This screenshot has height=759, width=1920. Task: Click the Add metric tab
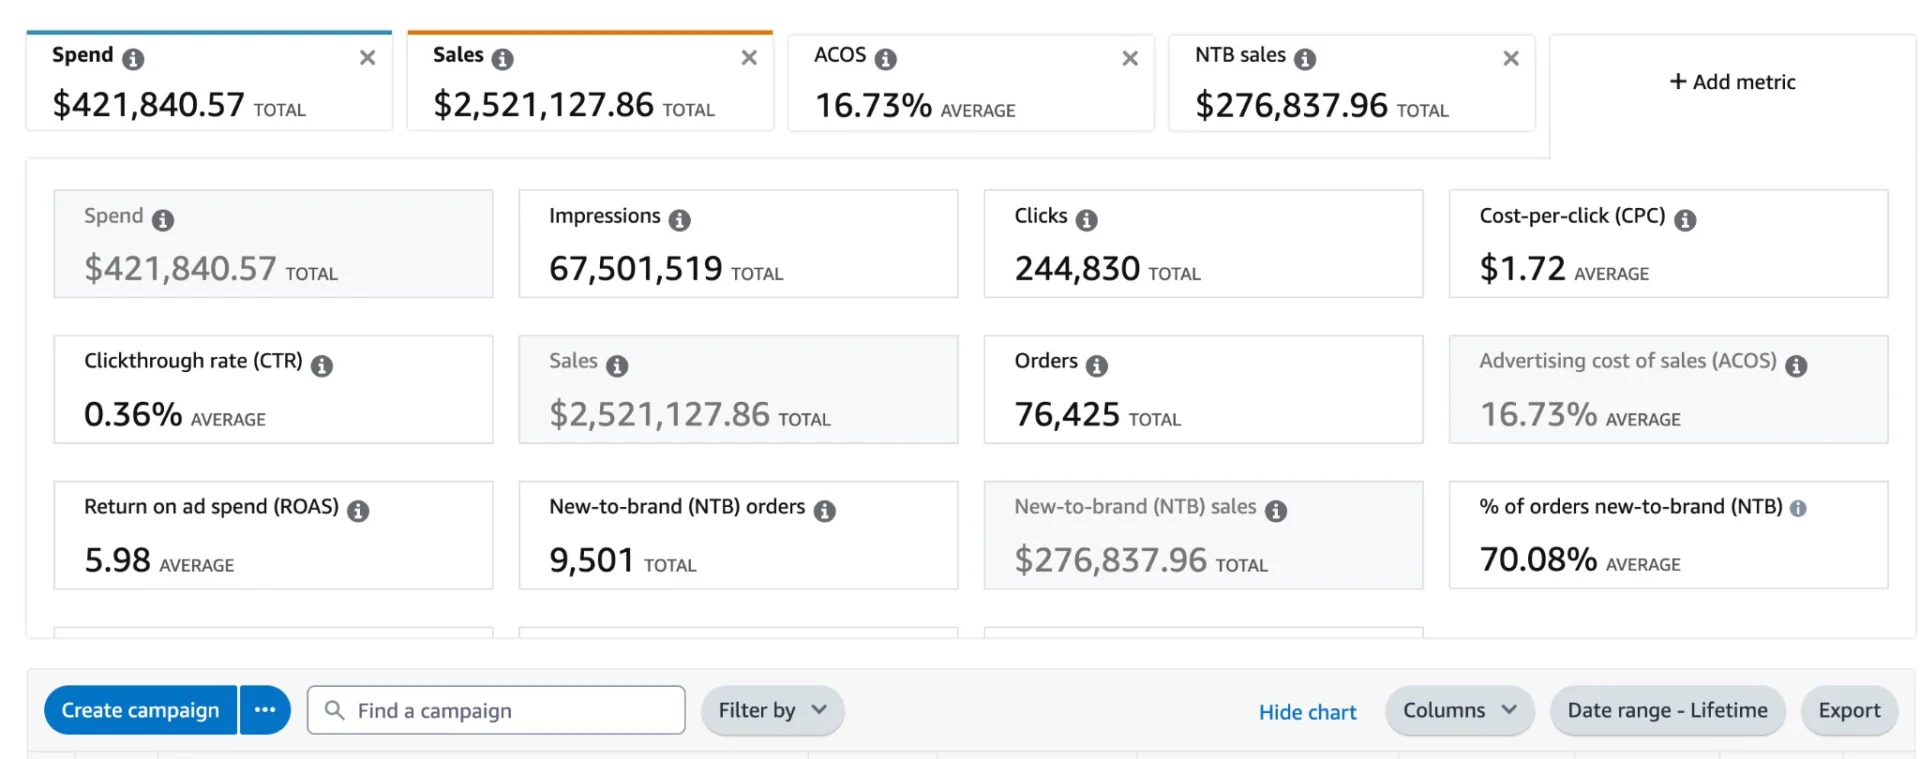(x=1732, y=82)
